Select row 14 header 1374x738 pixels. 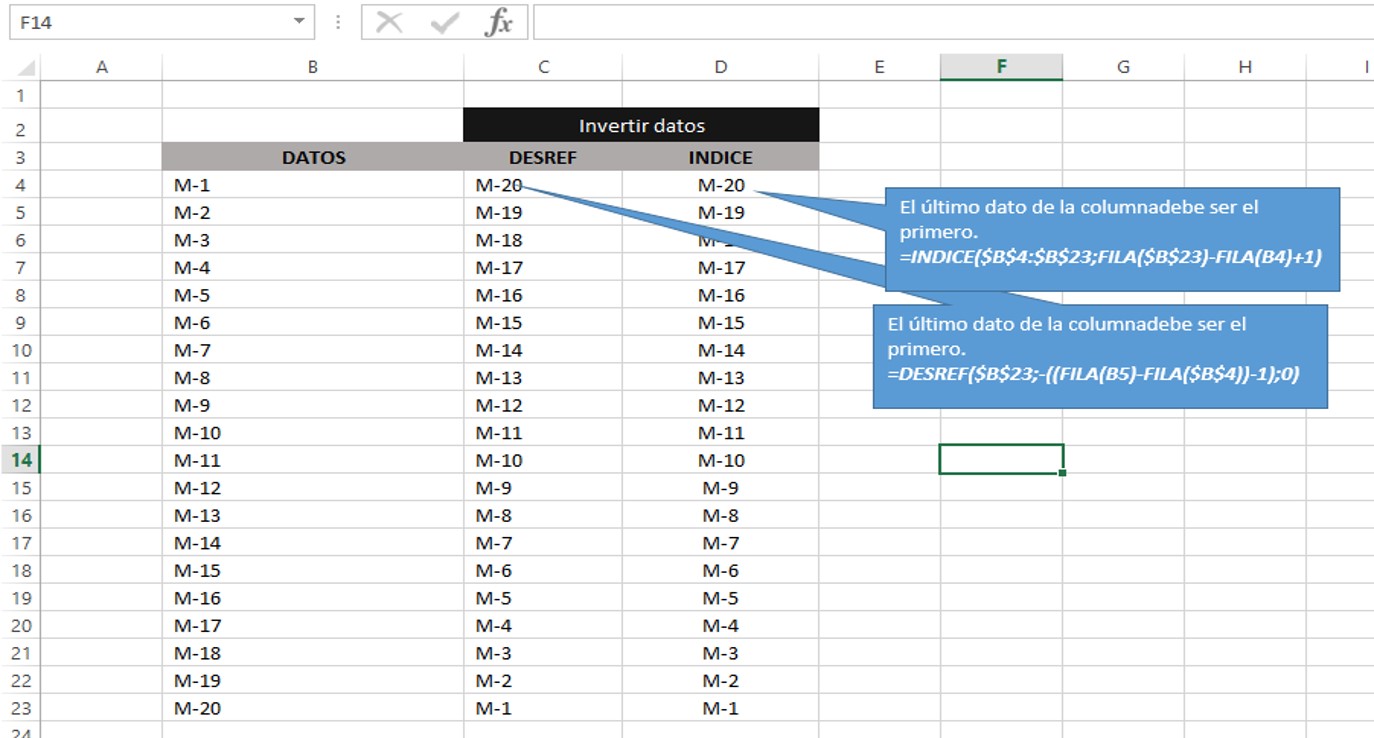click(21, 460)
